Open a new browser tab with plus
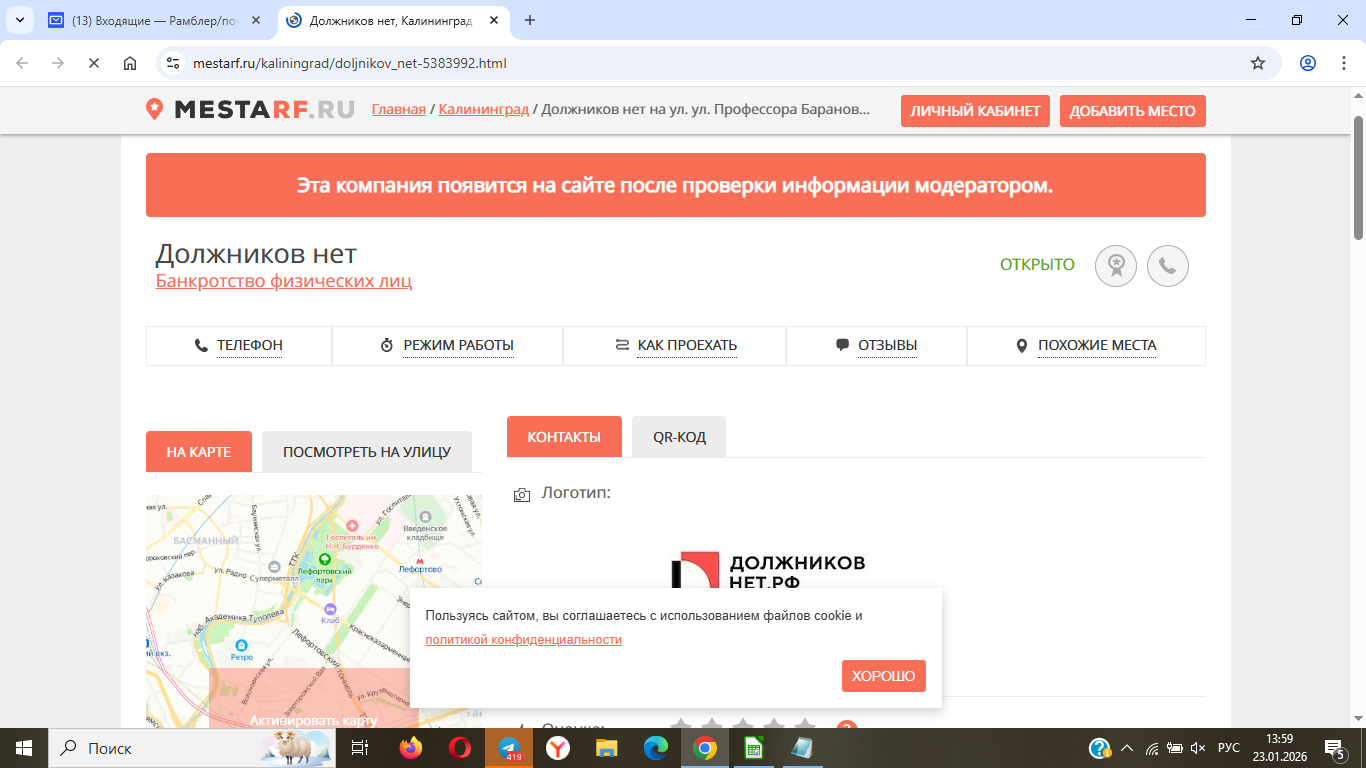This screenshot has width=1366, height=768. (x=530, y=20)
